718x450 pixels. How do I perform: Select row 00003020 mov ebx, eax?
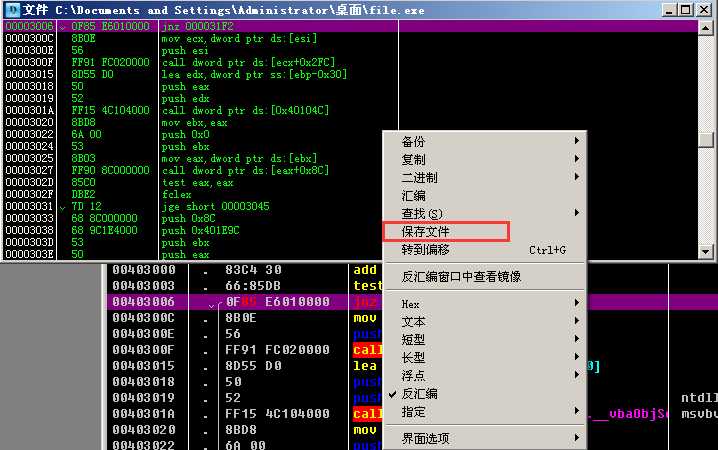pyautogui.click(x=350, y=122)
